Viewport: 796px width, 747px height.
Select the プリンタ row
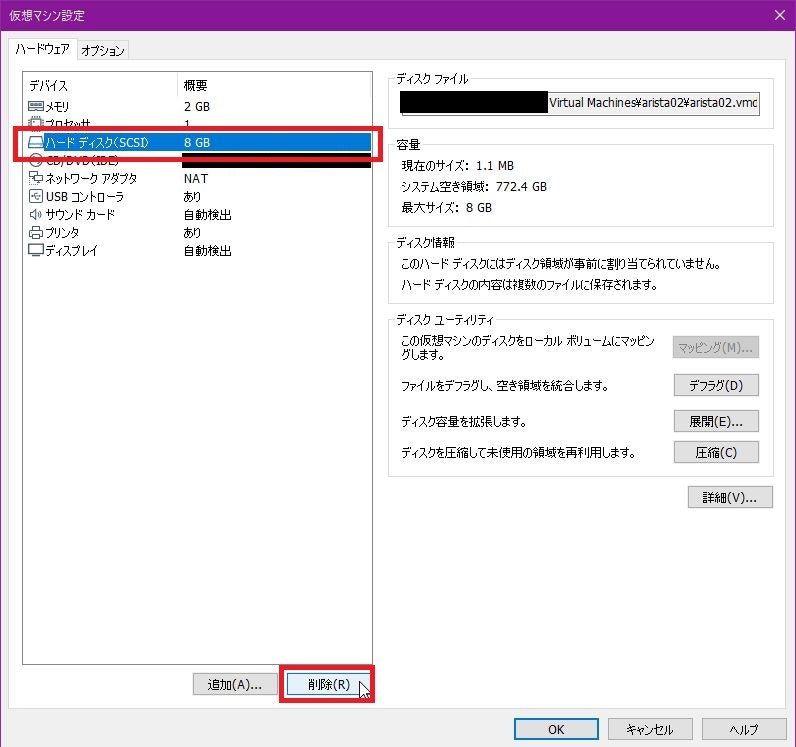[197, 233]
